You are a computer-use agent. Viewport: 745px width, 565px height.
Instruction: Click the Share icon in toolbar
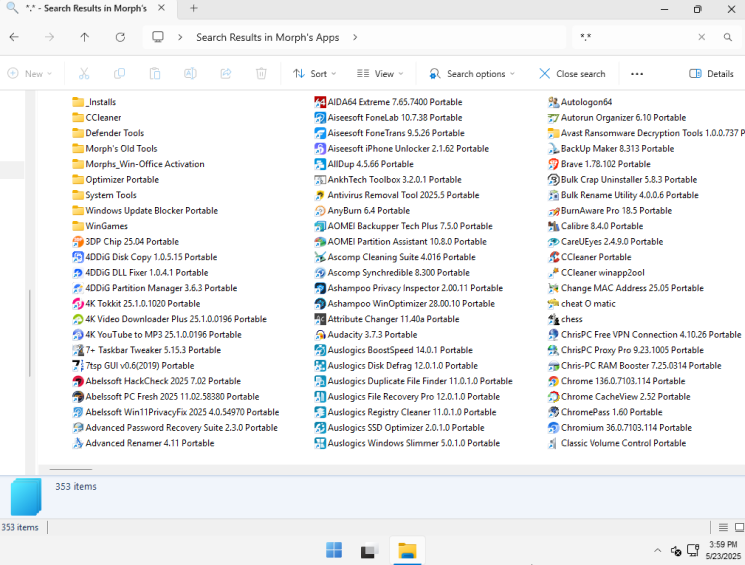[x=226, y=74]
